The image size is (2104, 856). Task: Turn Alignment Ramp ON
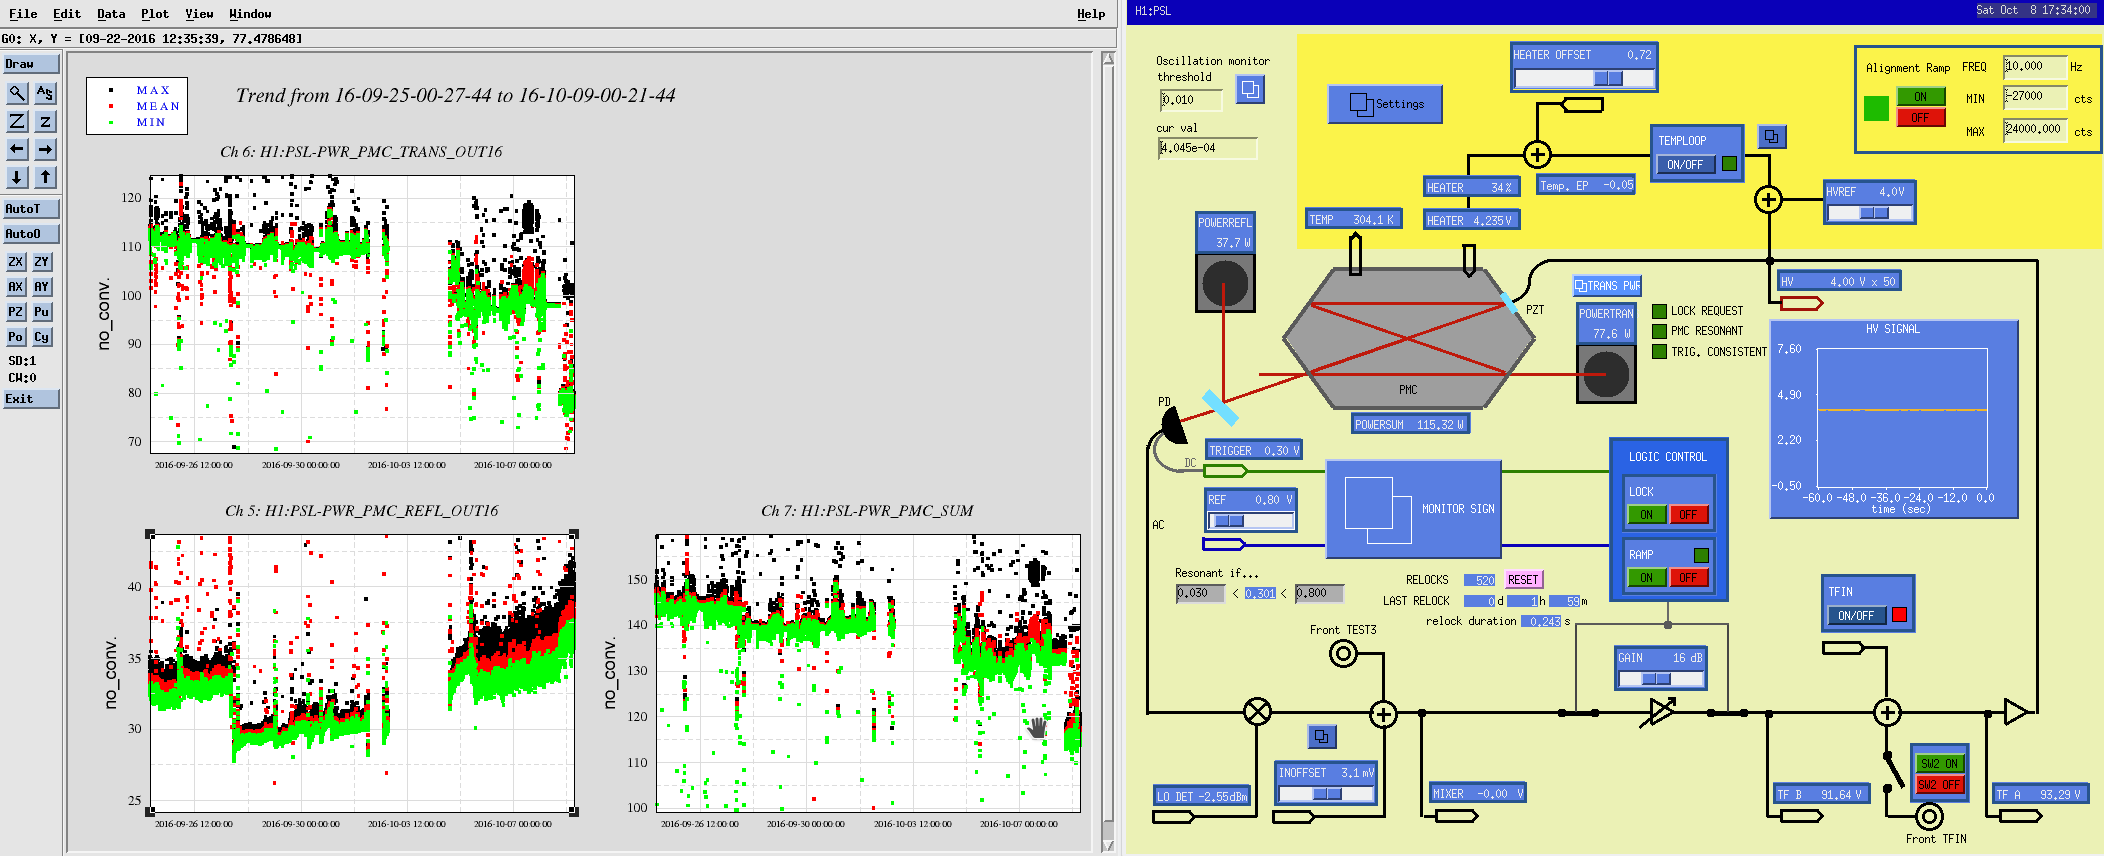point(1920,97)
